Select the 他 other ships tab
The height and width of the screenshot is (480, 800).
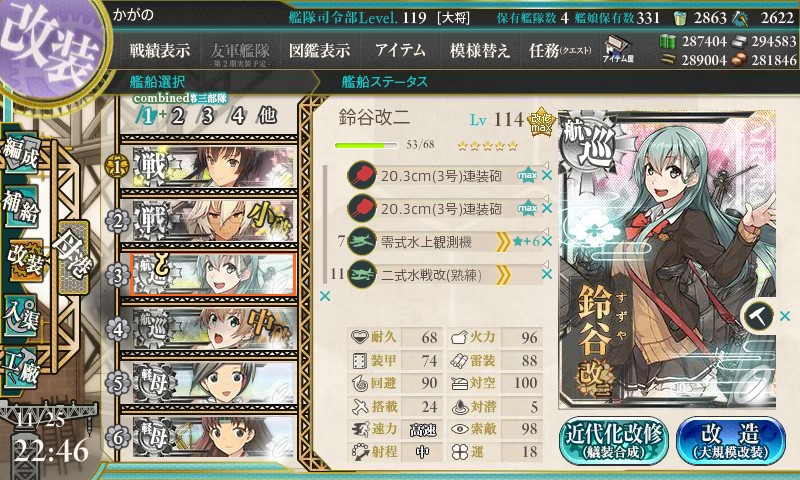coord(267,116)
